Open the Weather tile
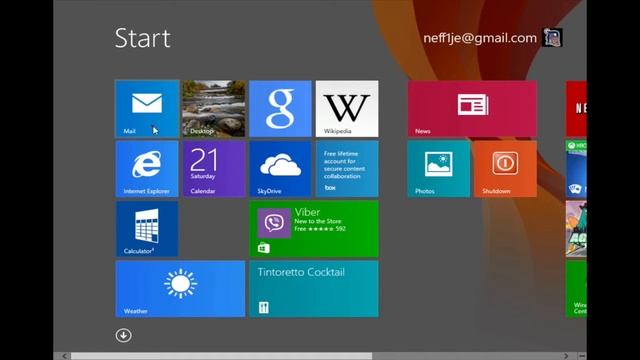Image resolution: width=640 pixels, height=360 pixels. click(x=180, y=289)
